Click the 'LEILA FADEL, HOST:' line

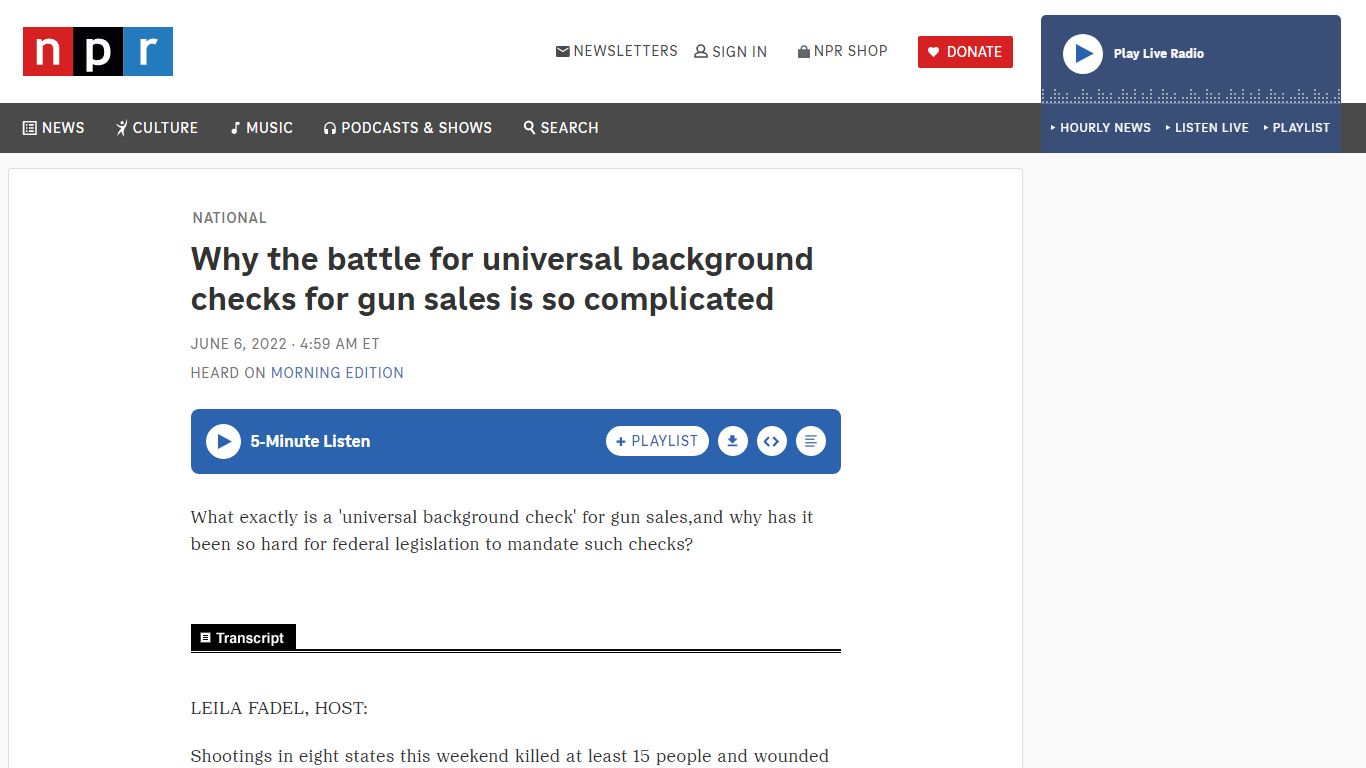(279, 709)
